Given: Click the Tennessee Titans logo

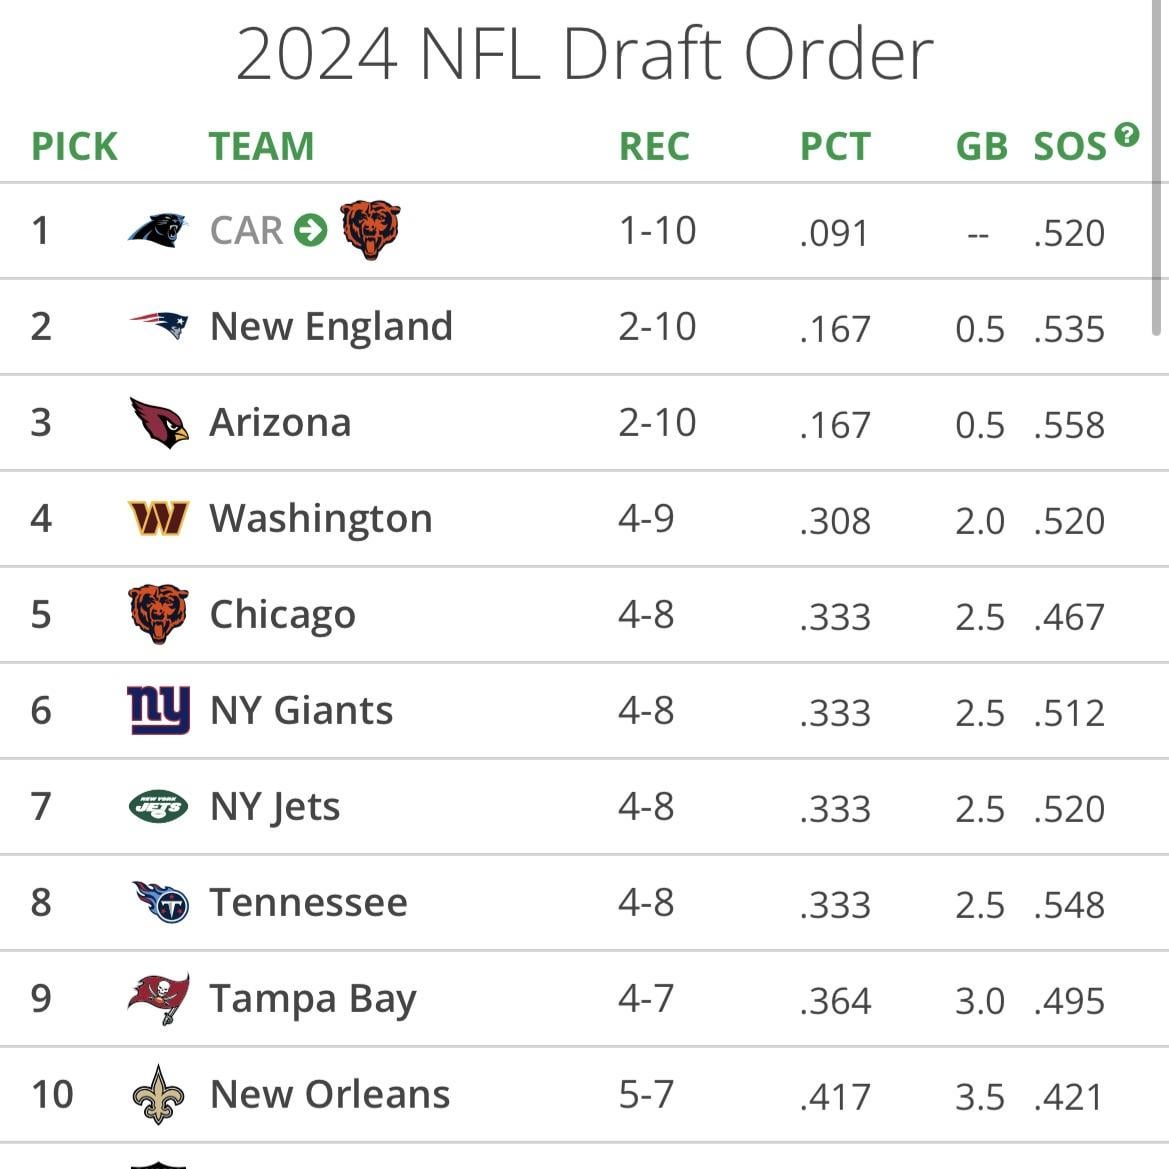Looking at the screenshot, I should pyautogui.click(x=160, y=902).
